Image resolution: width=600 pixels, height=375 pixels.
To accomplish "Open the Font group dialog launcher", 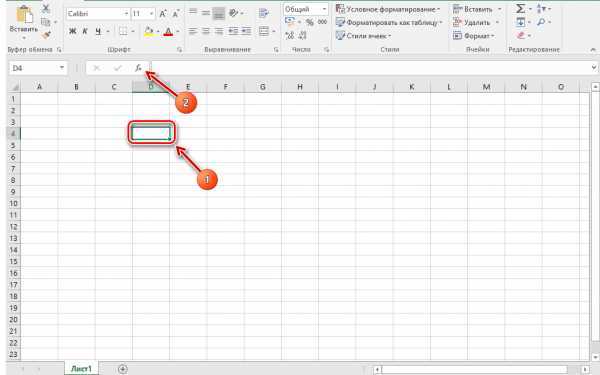I will (179, 49).
